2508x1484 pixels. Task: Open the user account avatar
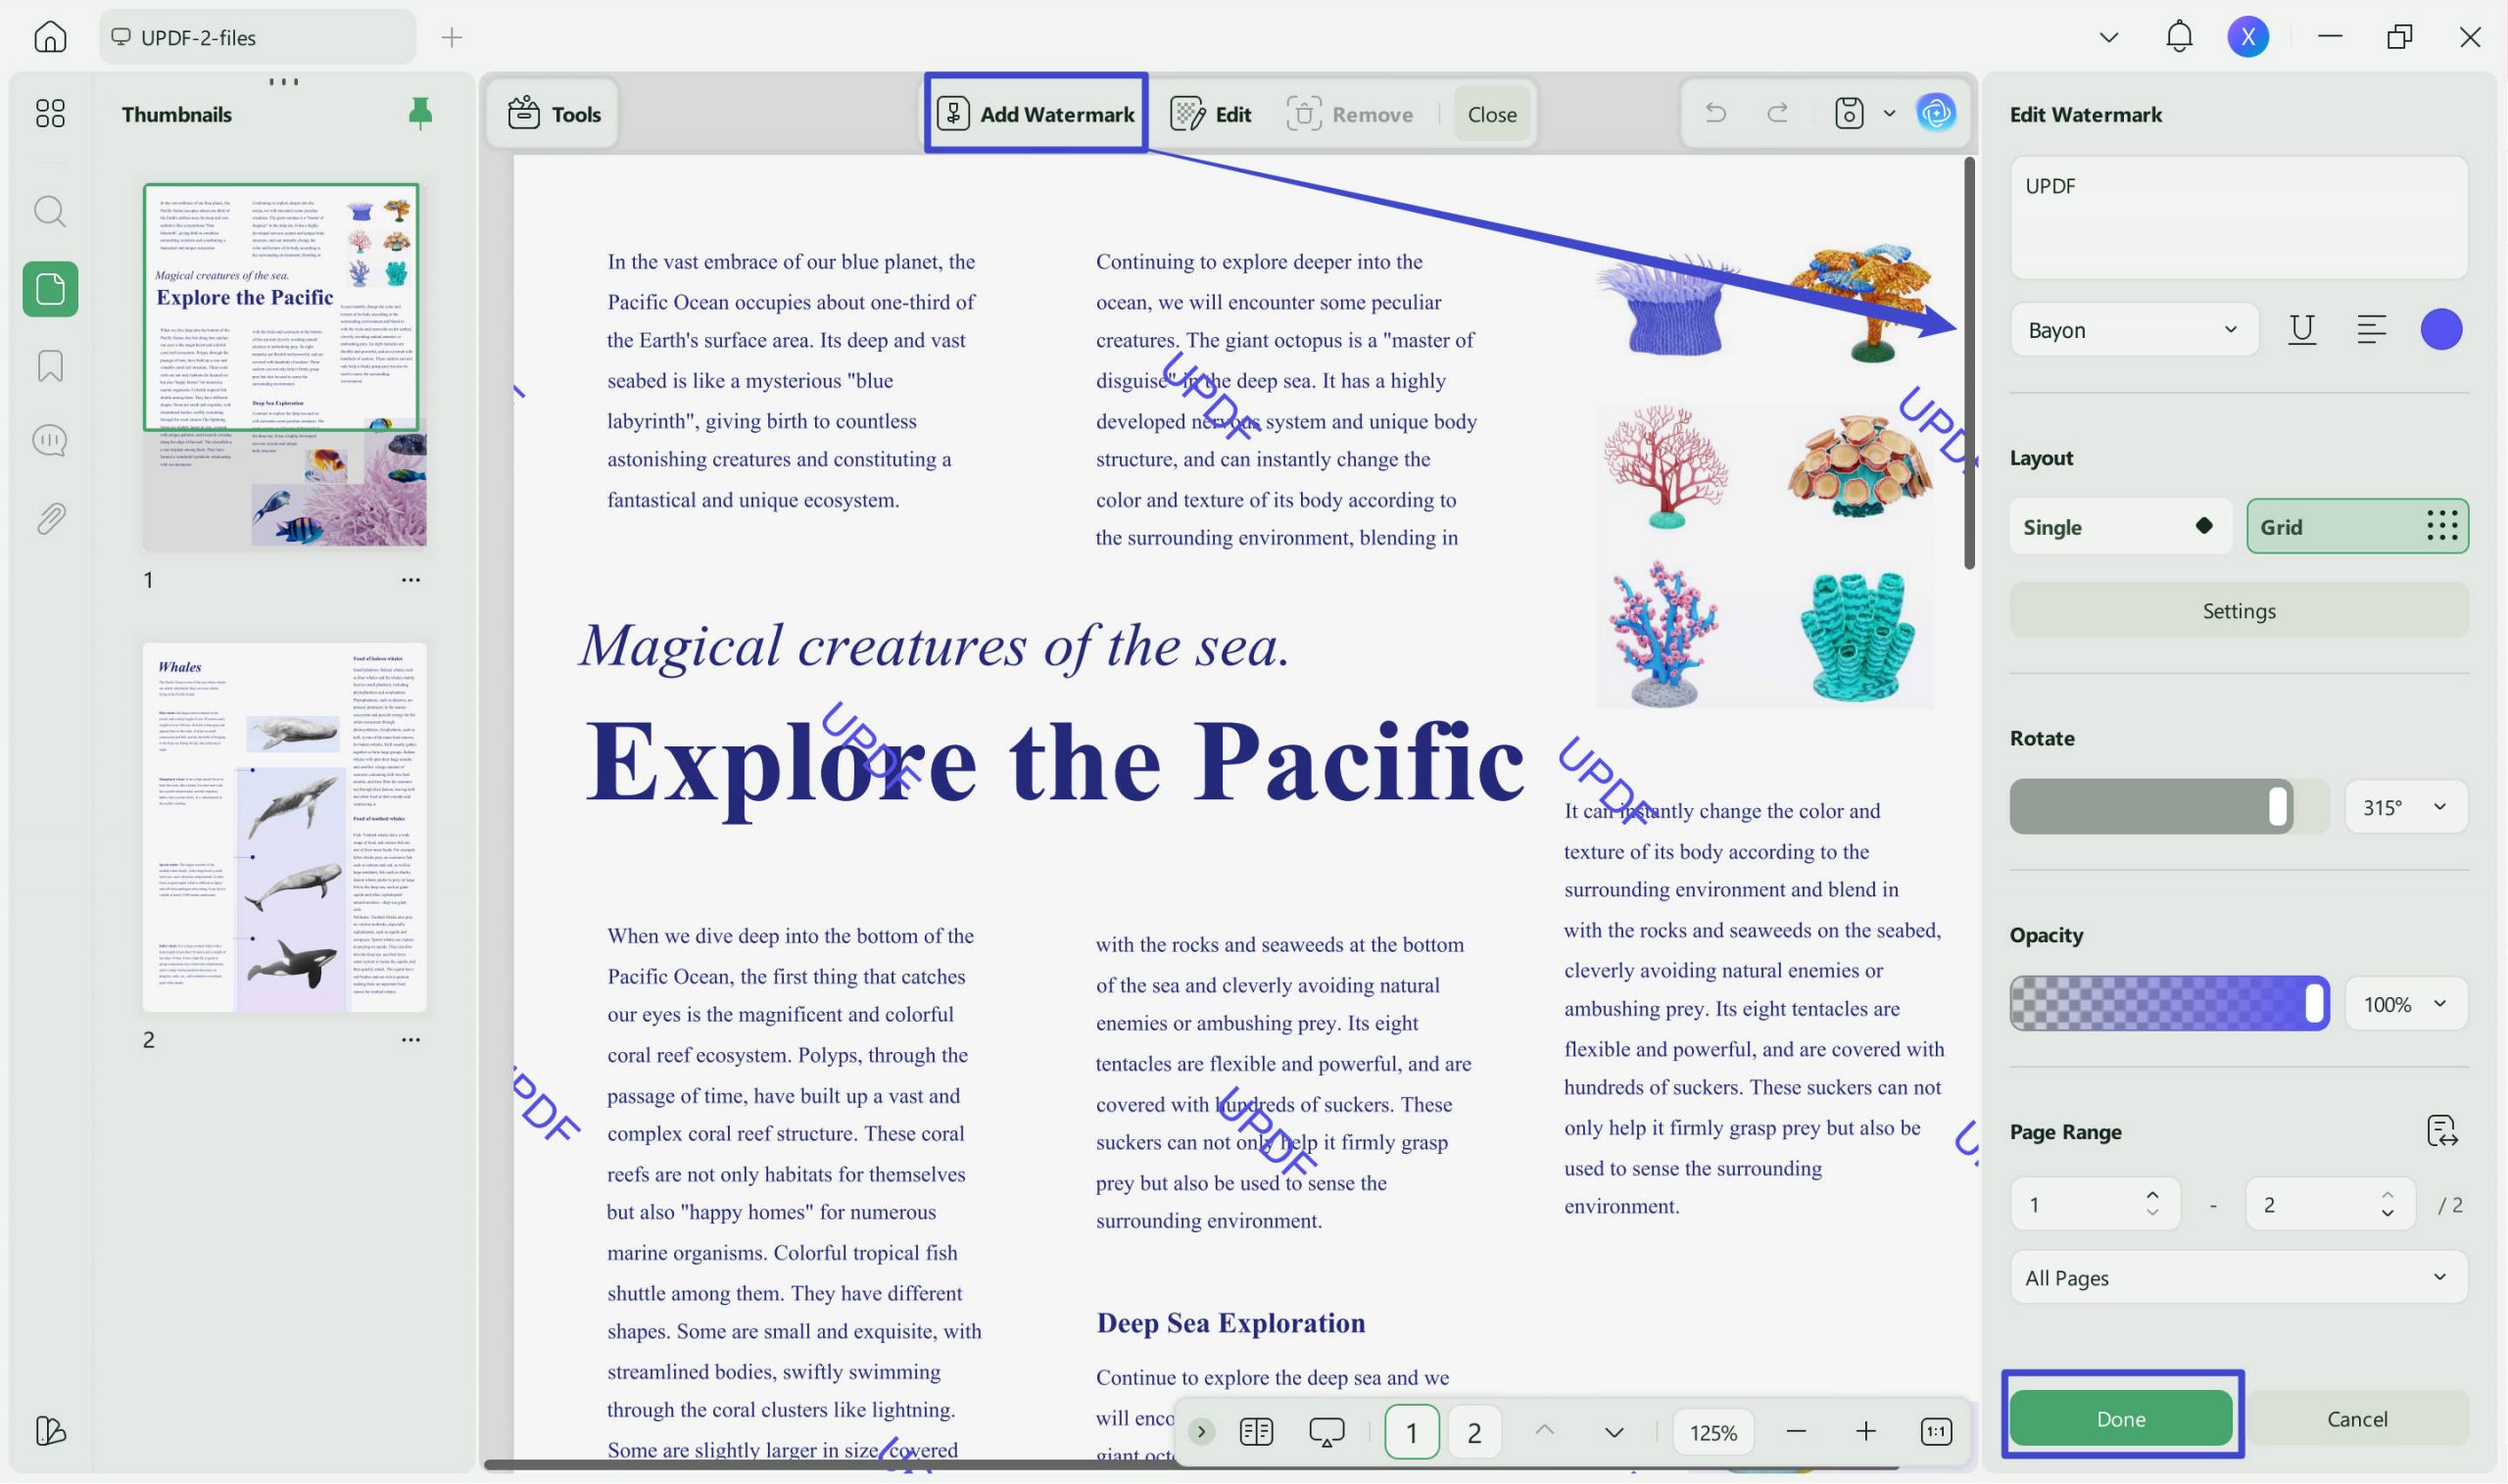(x=2248, y=37)
